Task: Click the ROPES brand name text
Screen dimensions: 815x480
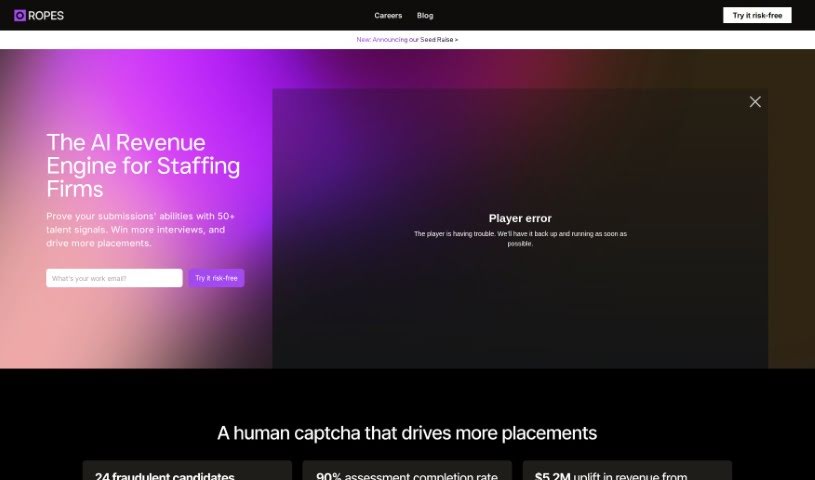Action: point(46,15)
